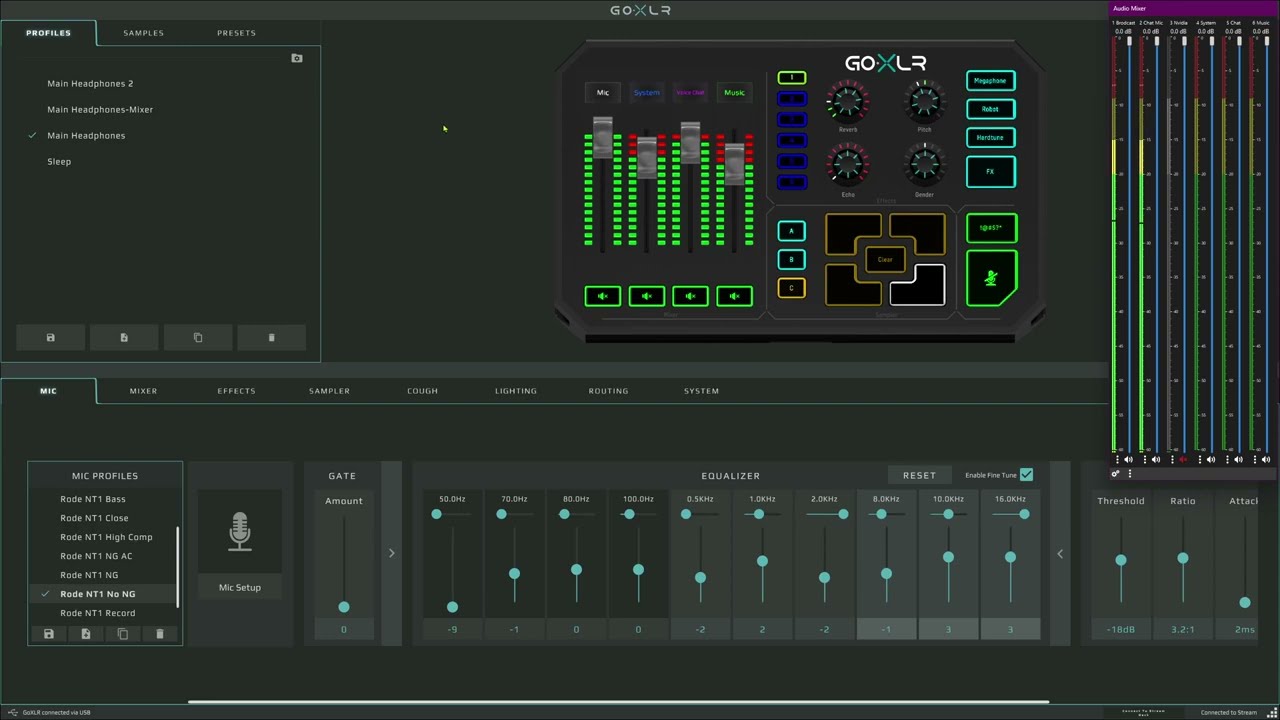This screenshot has width=1280, height=720.
Task: Select the Sleep profile
Action: point(59,161)
